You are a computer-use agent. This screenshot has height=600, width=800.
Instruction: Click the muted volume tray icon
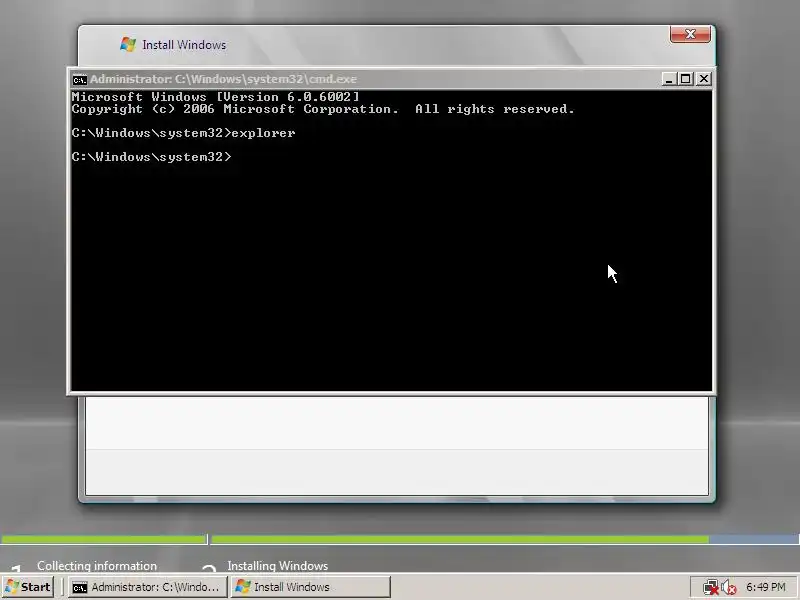tap(729, 588)
